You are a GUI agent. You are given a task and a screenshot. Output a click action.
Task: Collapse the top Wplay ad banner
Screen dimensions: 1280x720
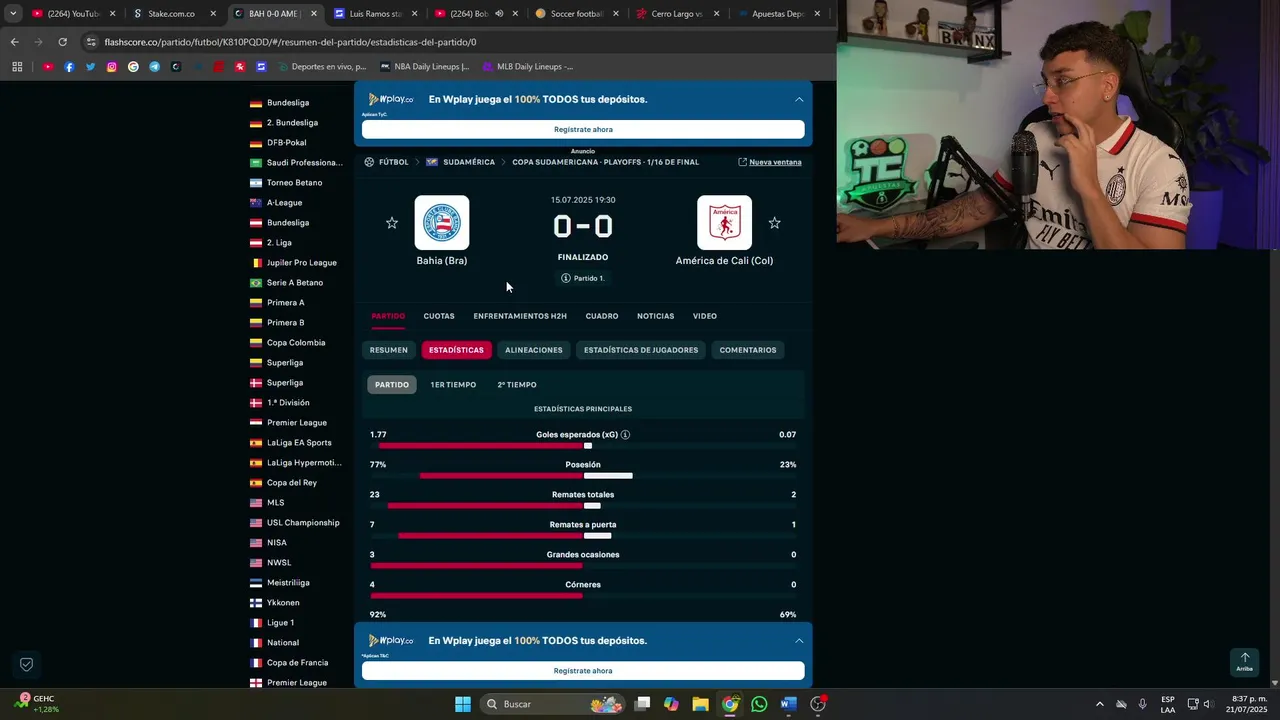(799, 99)
